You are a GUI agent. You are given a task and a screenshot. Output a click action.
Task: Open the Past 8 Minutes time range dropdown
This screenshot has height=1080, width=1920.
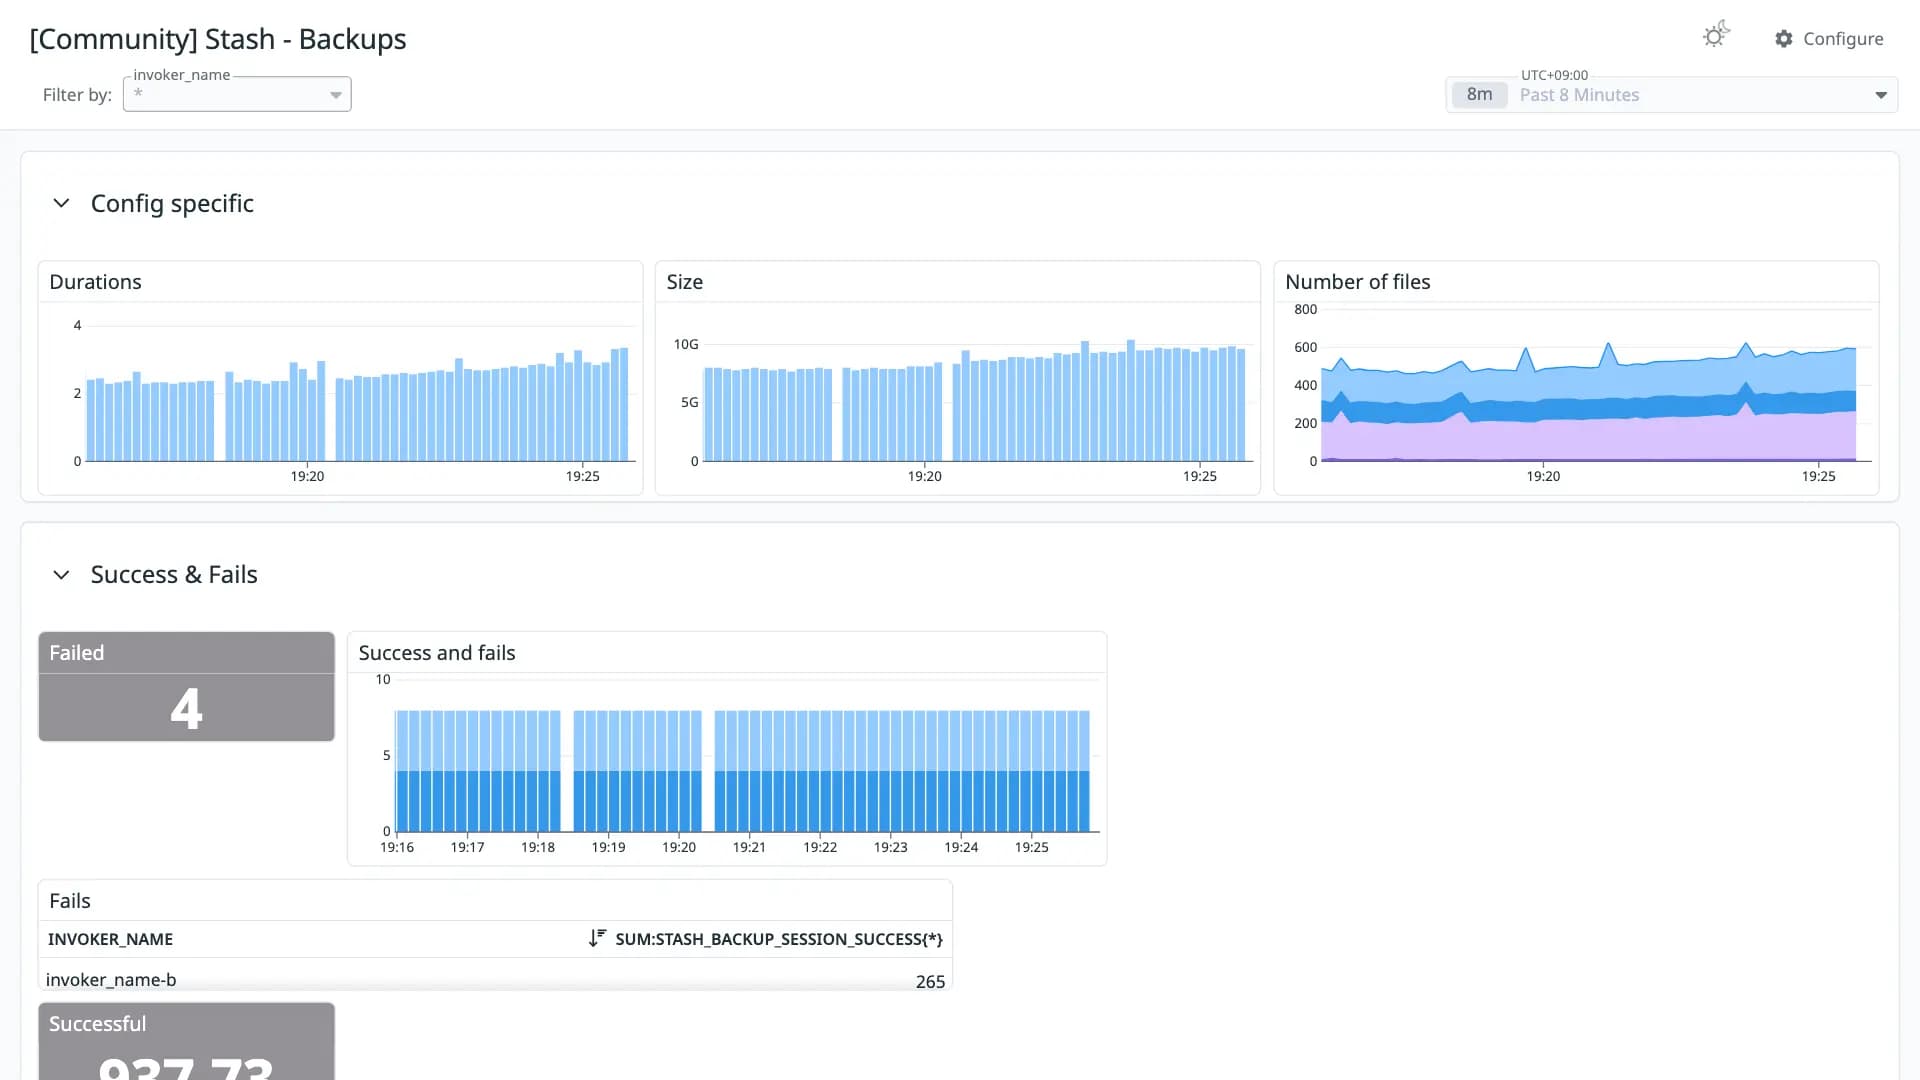tap(1672, 95)
